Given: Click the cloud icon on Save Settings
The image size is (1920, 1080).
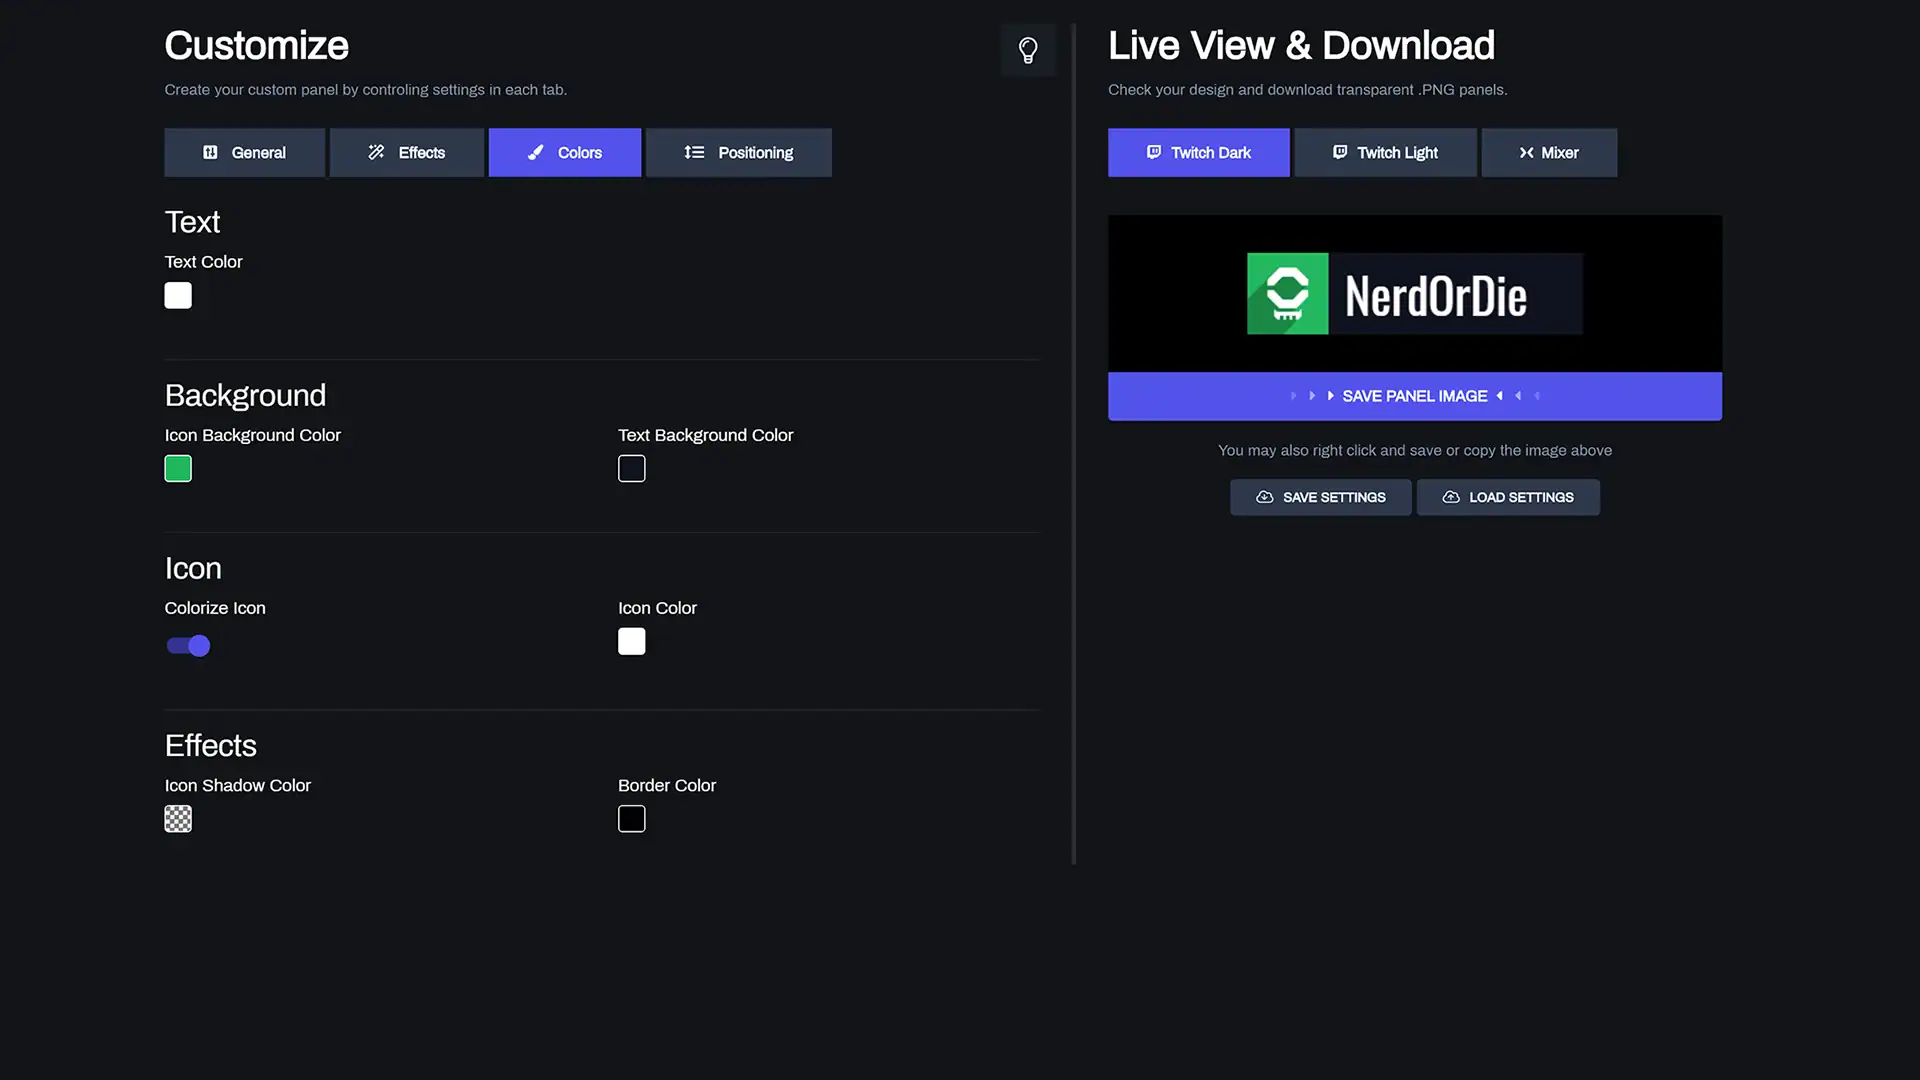Looking at the screenshot, I should (1265, 497).
